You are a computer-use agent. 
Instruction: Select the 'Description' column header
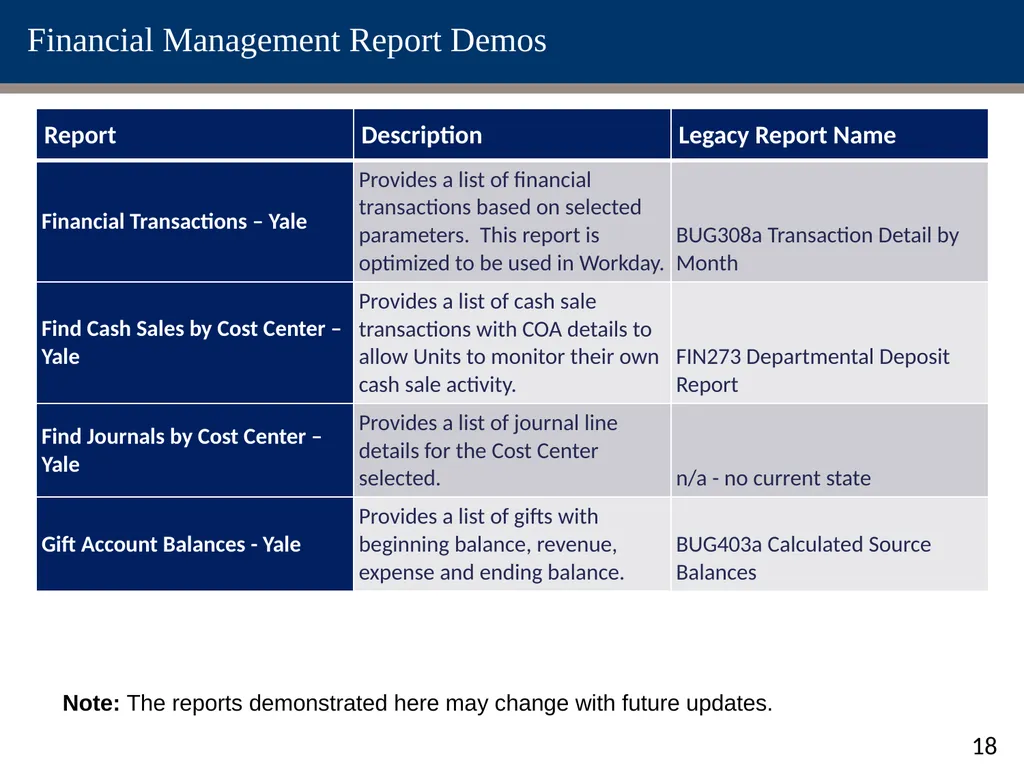(512, 135)
